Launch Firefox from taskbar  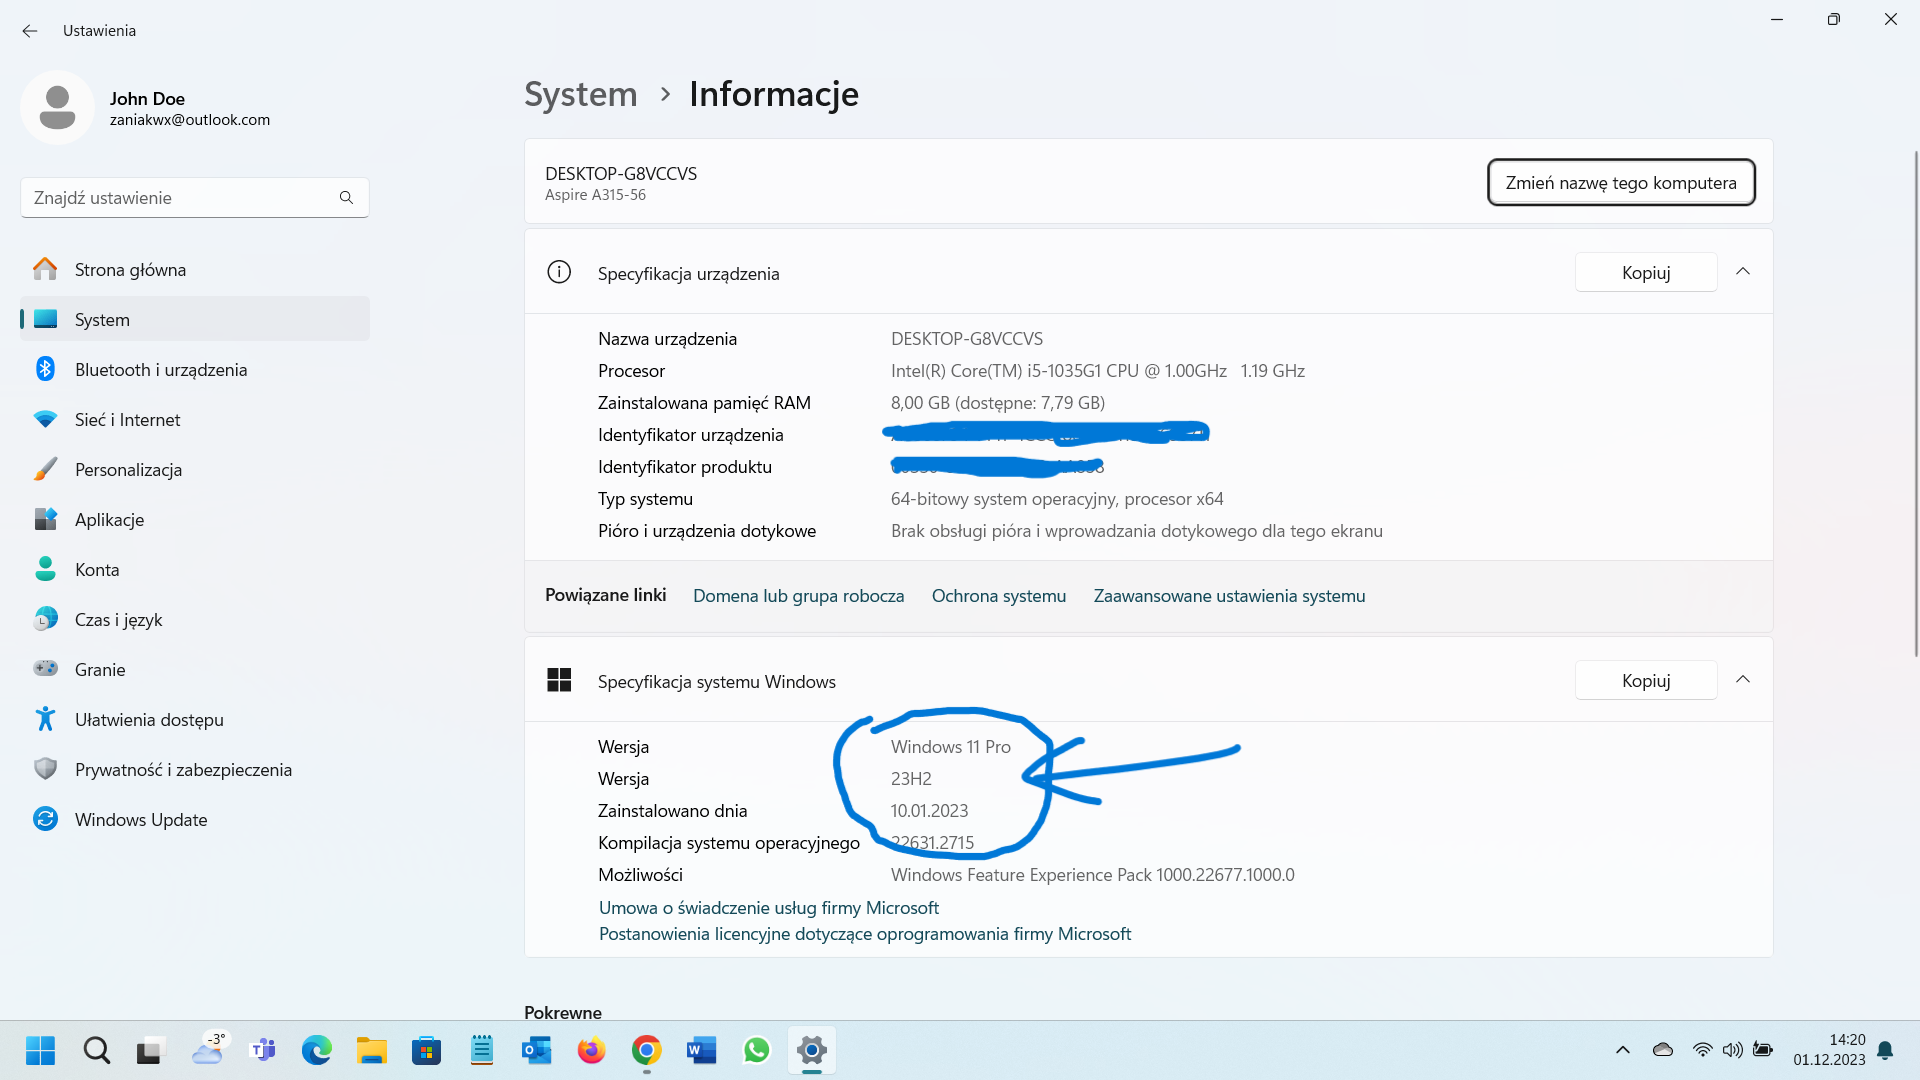tap(592, 1050)
